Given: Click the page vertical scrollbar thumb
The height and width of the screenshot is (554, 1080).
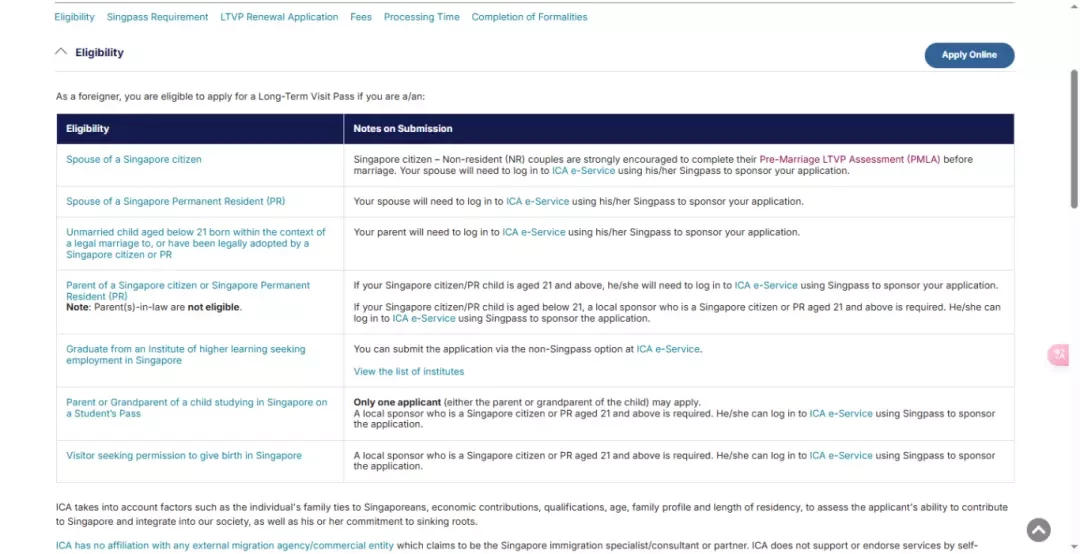Looking at the screenshot, I should (1074, 138).
